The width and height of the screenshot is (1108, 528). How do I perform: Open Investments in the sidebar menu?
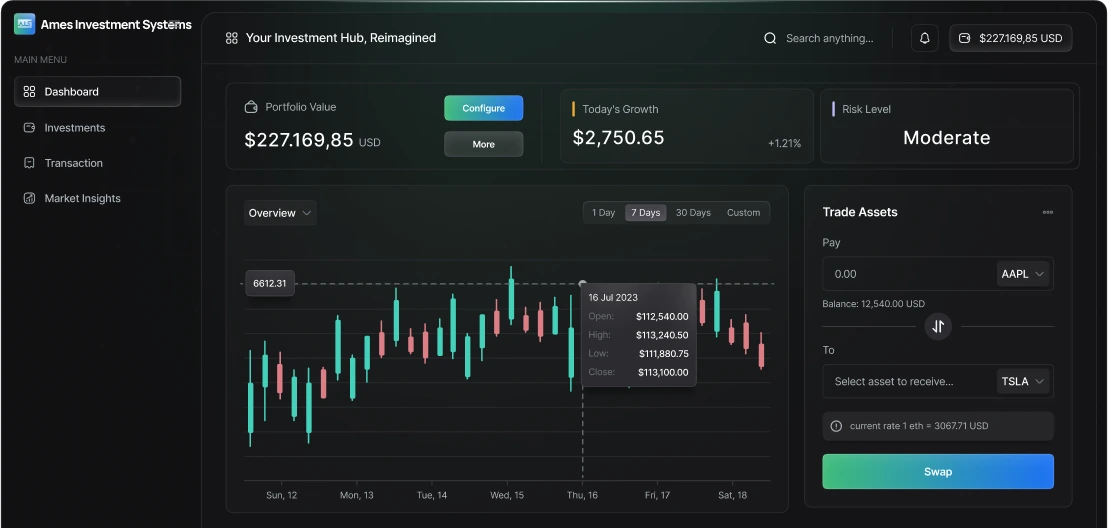click(75, 128)
